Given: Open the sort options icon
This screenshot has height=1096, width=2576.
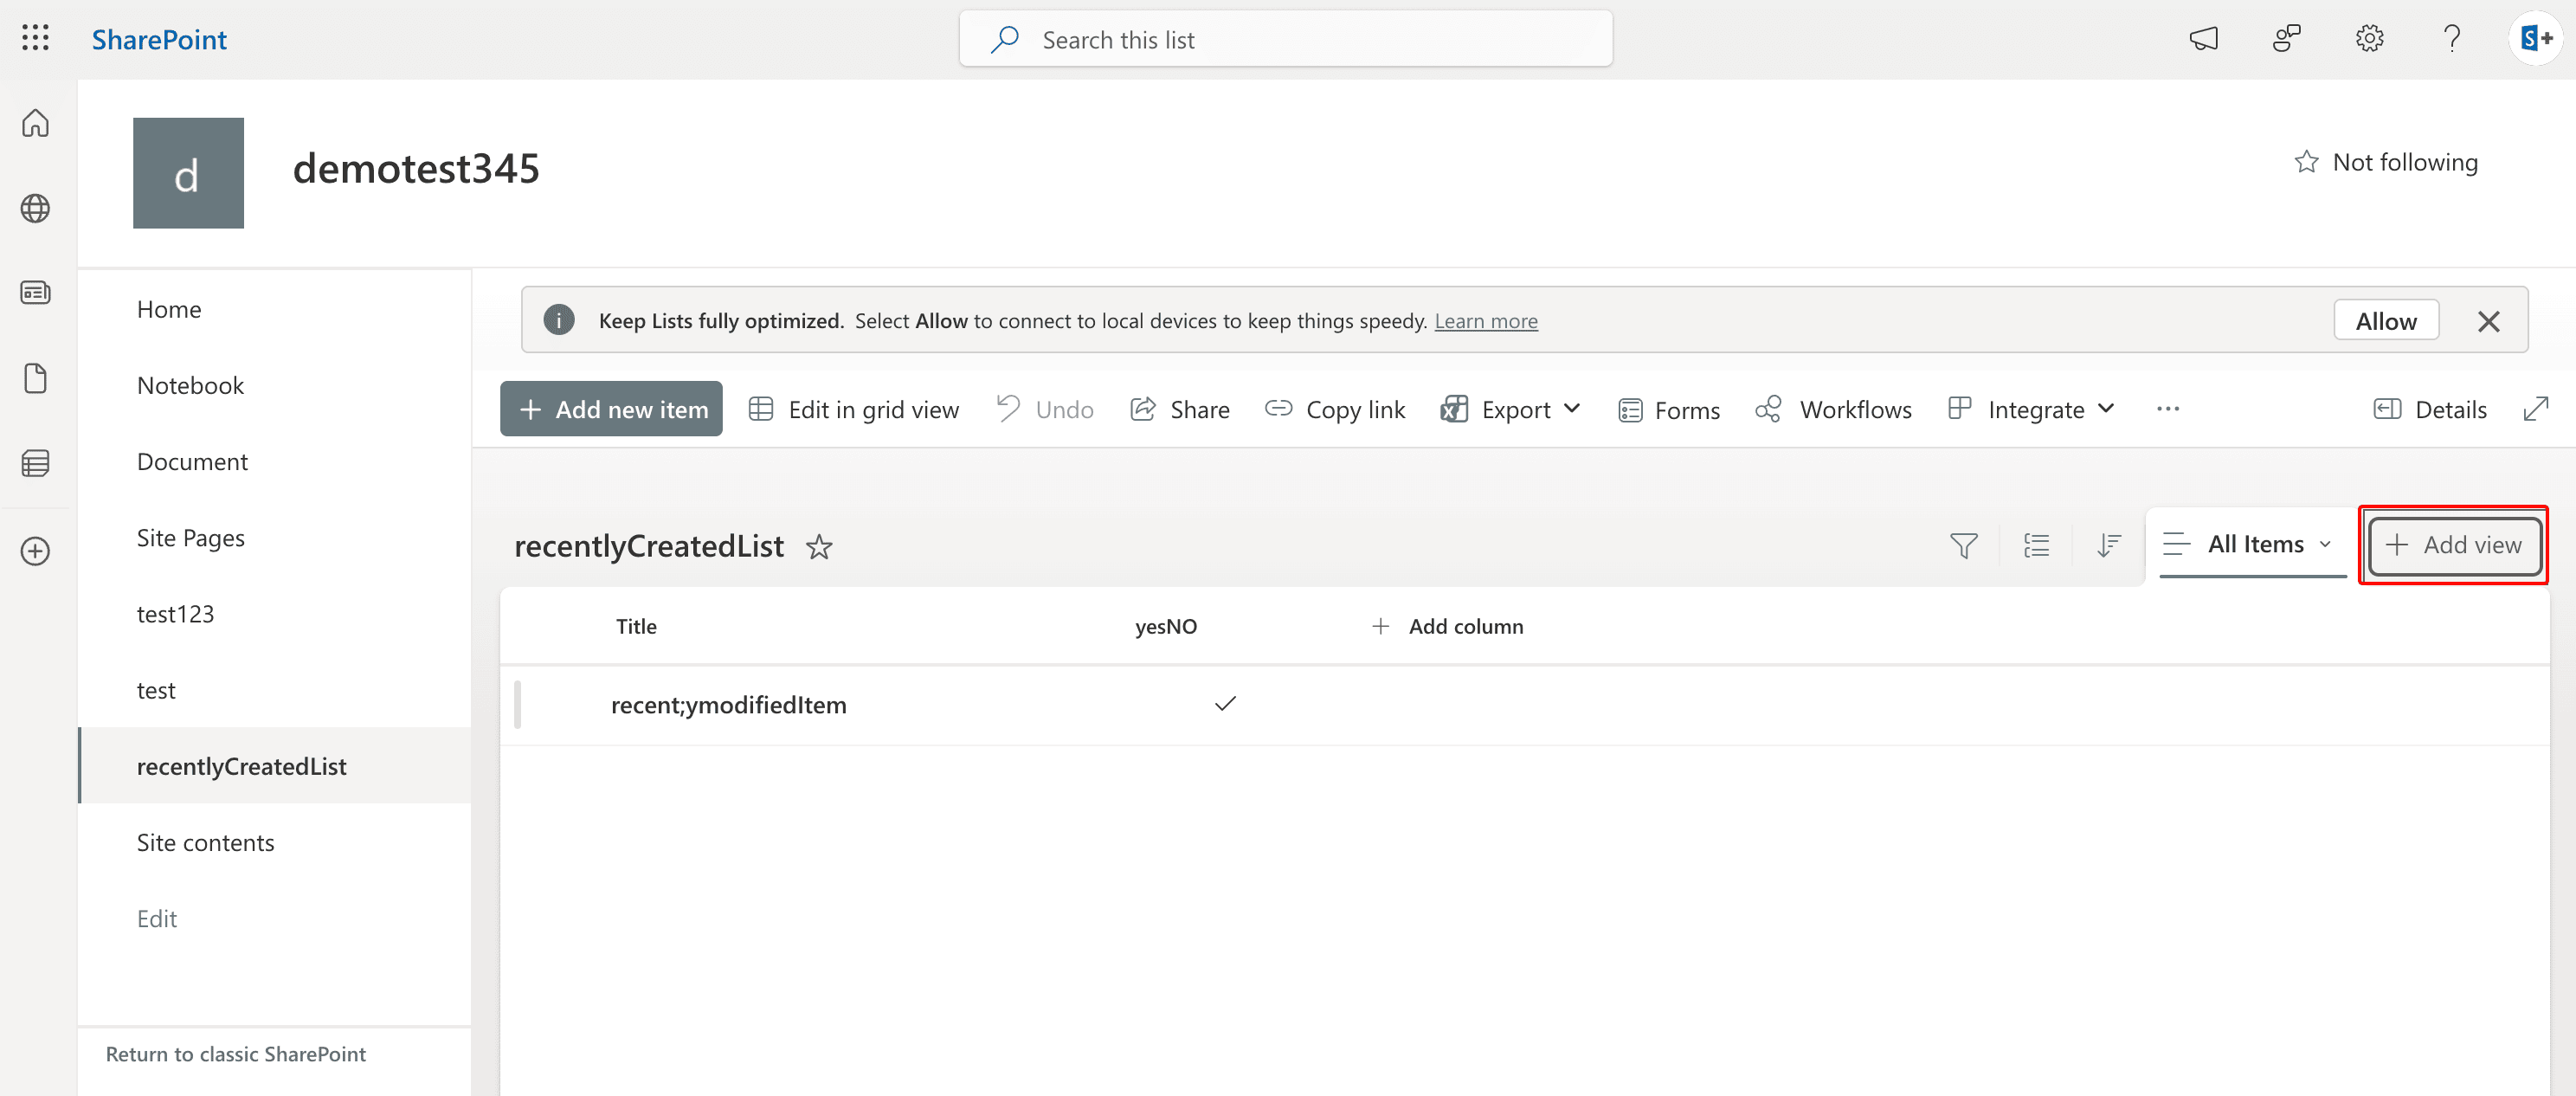Looking at the screenshot, I should click(2109, 546).
